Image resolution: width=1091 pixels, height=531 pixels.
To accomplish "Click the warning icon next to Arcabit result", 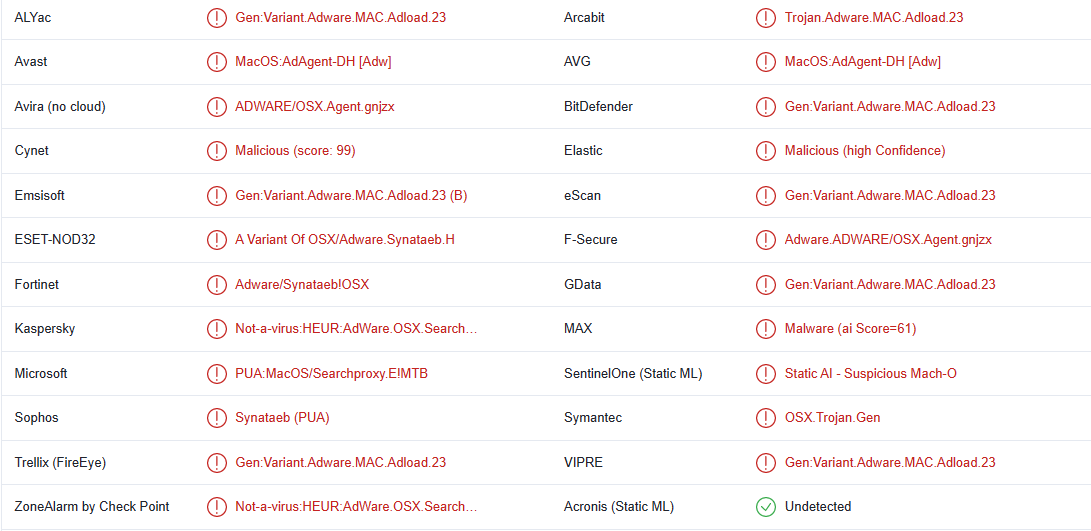I will click(x=766, y=18).
